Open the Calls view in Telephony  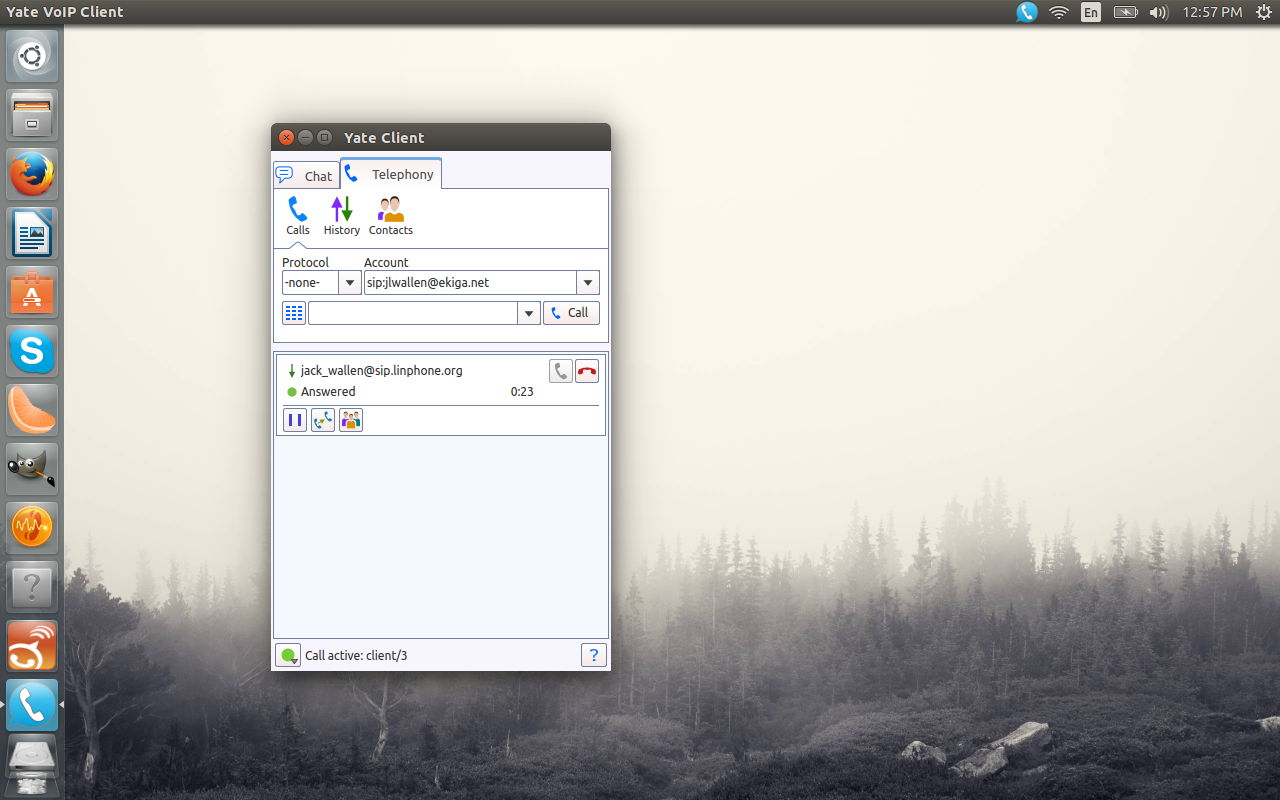coord(298,215)
